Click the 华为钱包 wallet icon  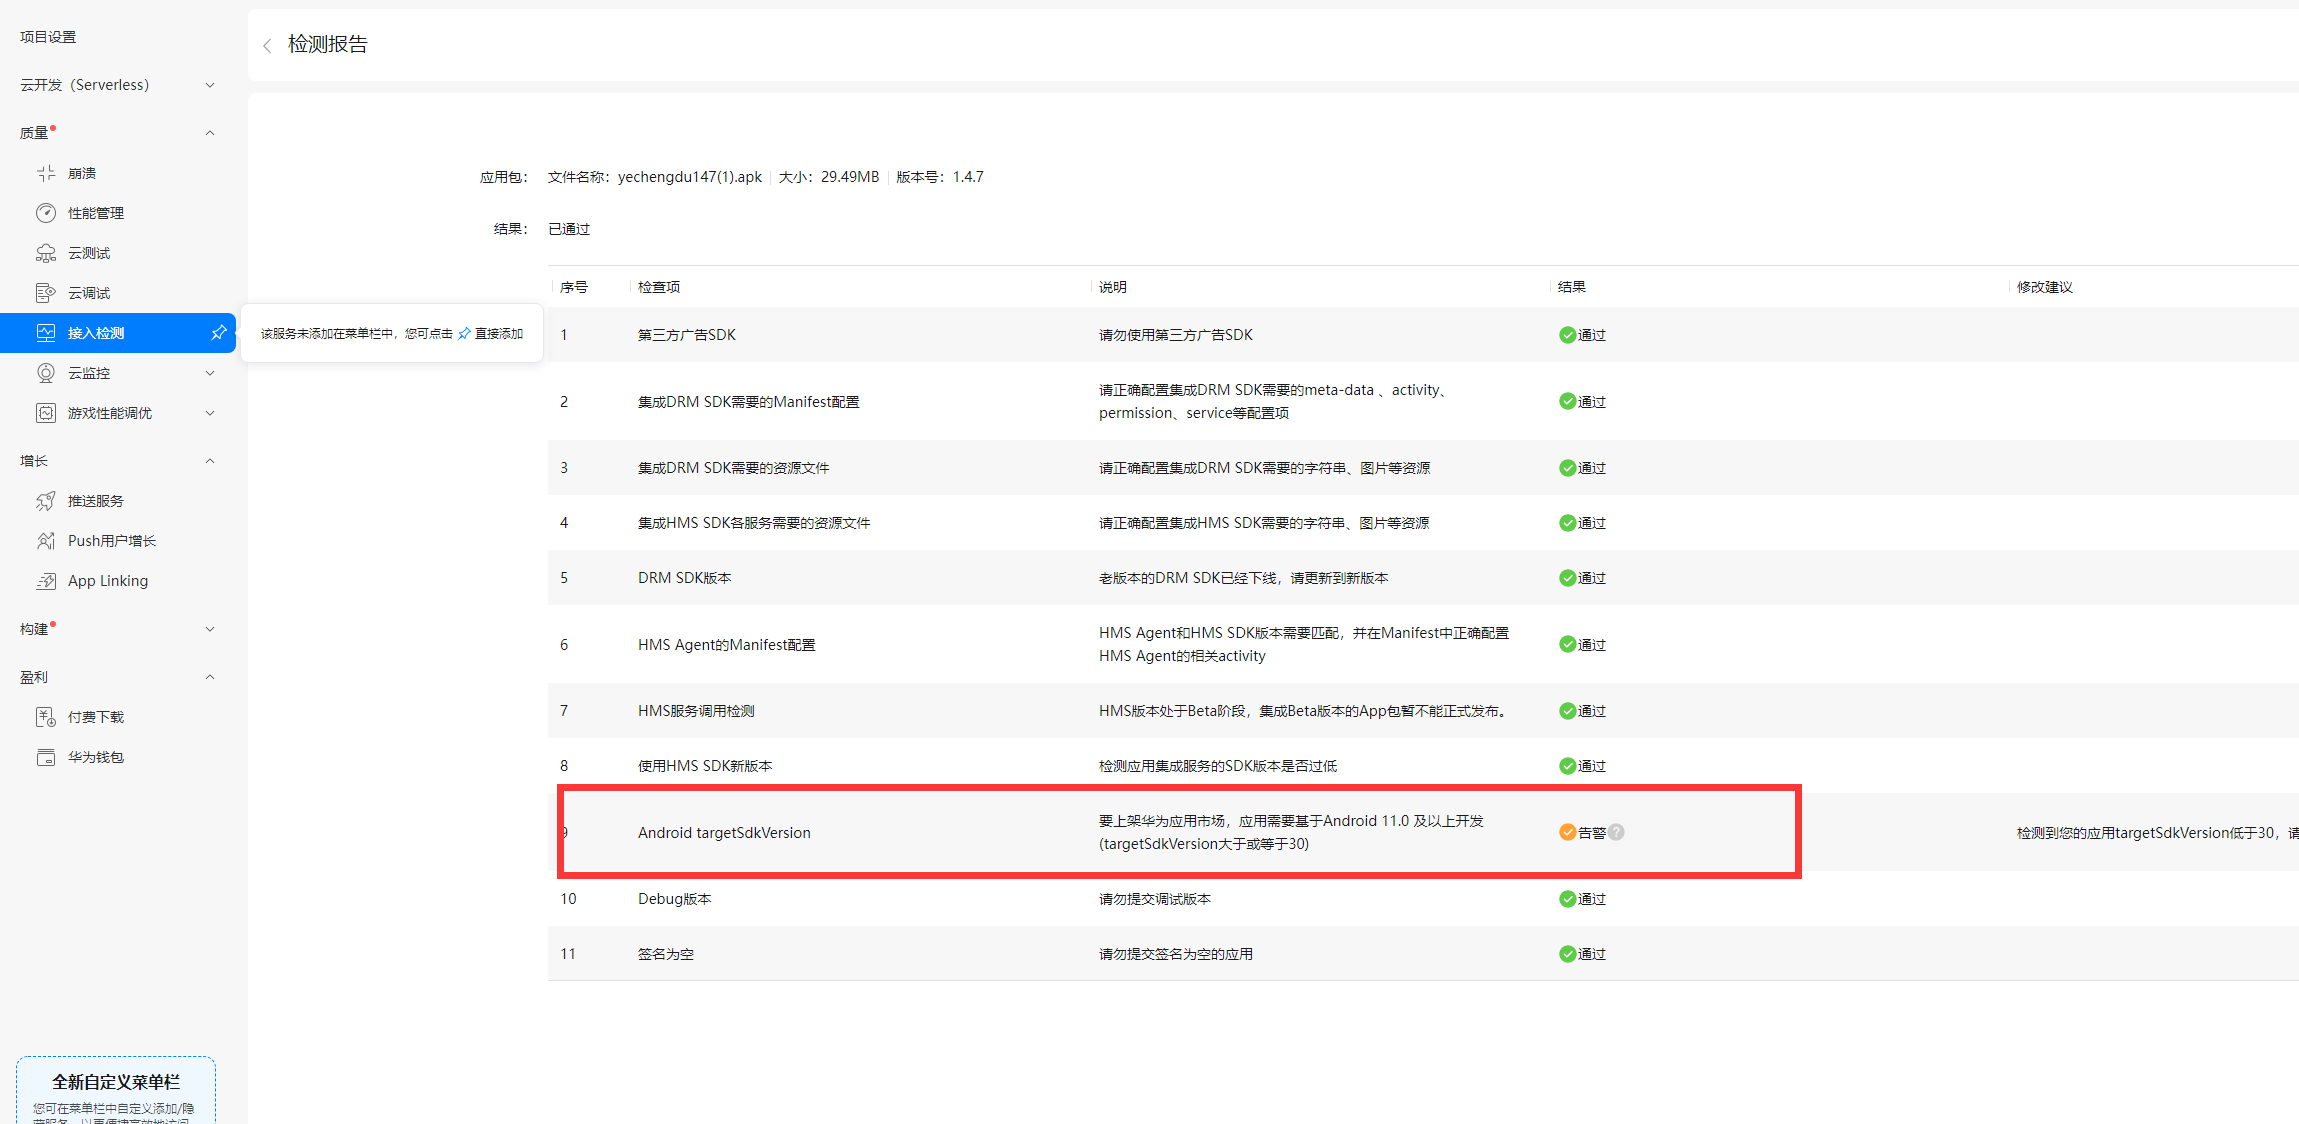tap(46, 757)
